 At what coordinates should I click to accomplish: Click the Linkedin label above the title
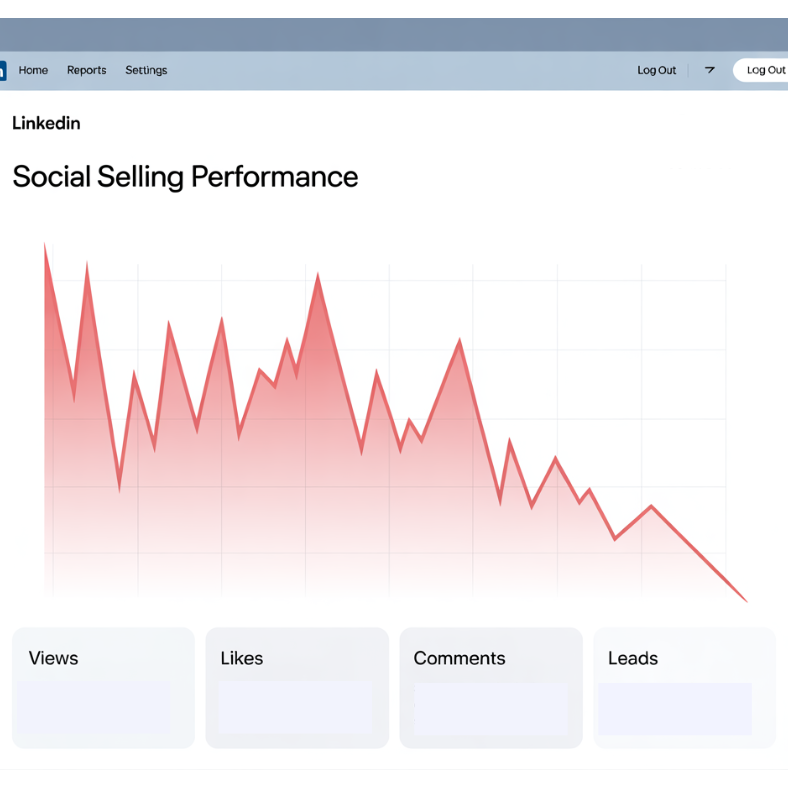click(x=46, y=123)
